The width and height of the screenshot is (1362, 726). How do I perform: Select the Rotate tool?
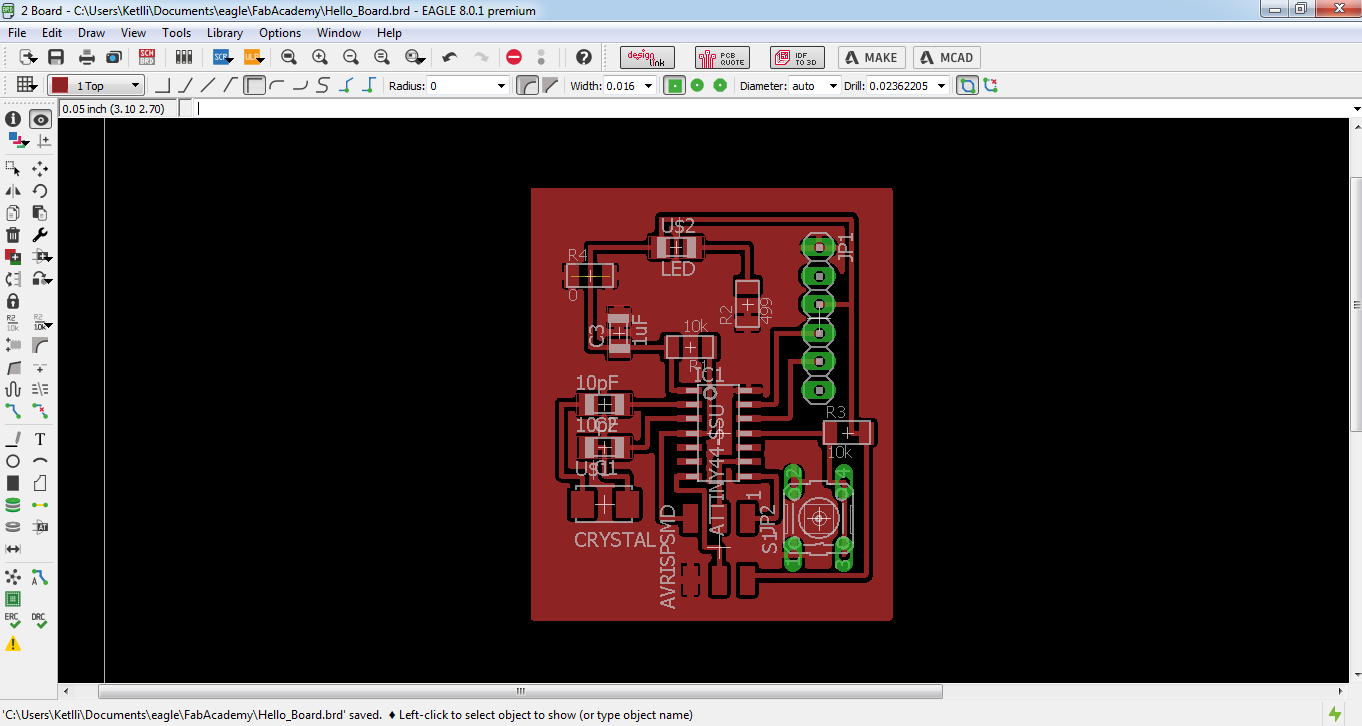(40, 190)
